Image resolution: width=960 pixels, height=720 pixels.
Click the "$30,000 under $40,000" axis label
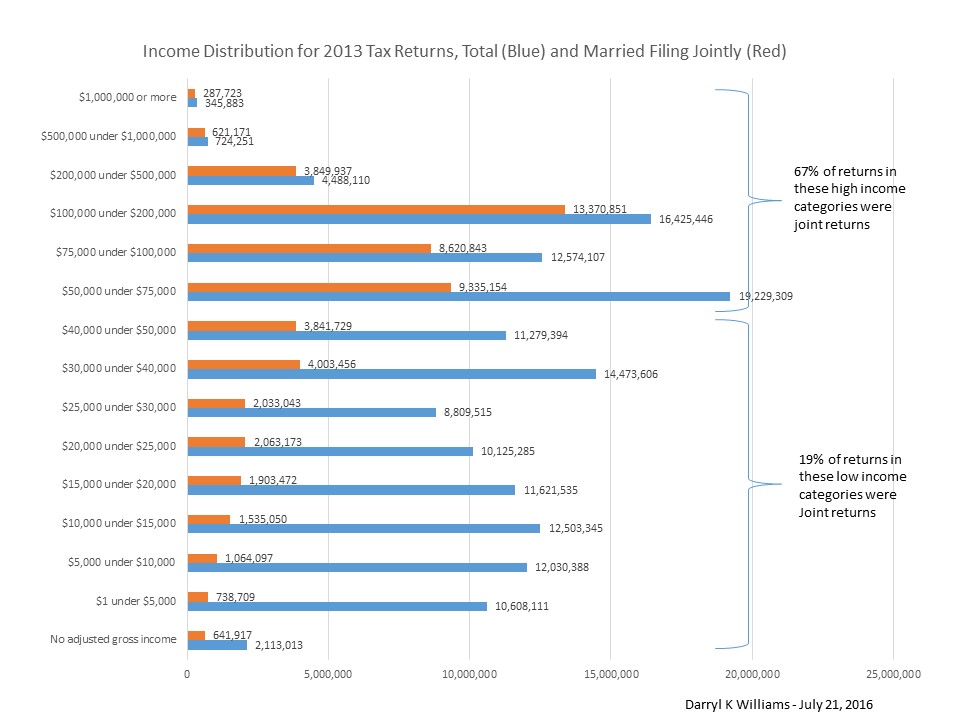[x=119, y=368]
